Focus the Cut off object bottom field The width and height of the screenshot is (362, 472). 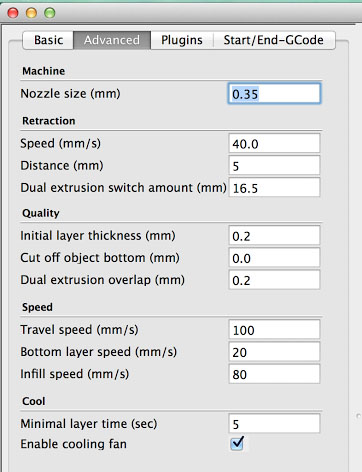[x=274, y=258]
